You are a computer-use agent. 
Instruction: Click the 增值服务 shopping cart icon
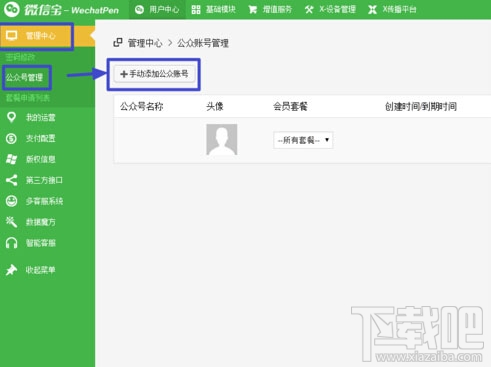(253, 9)
